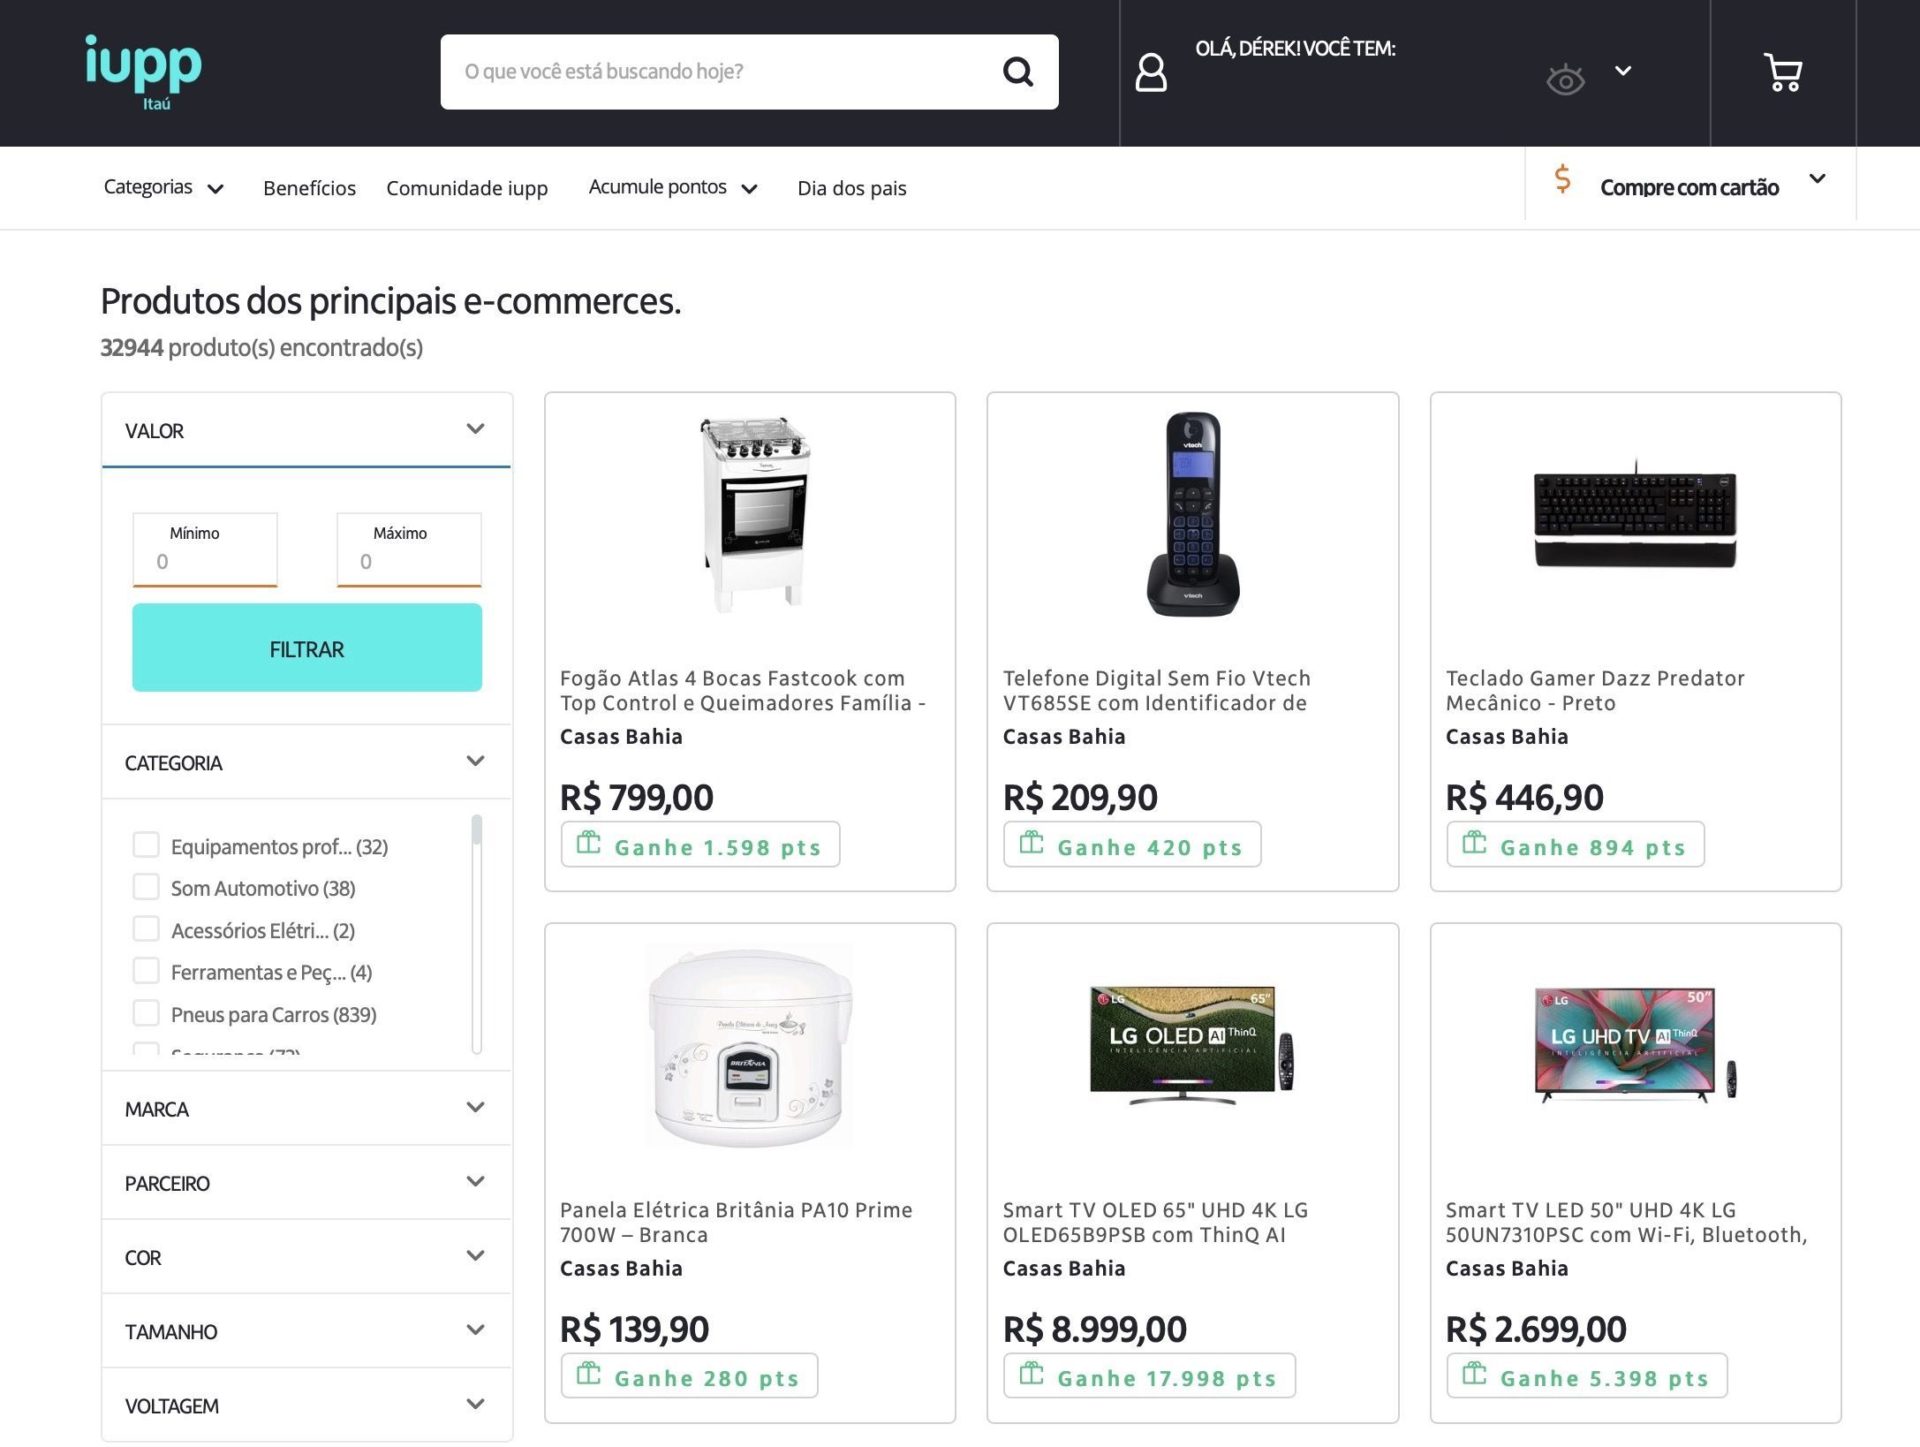Click price R$ 446,90
Image resolution: width=1920 pixels, height=1447 pixels.
pyautogui.click(x=1524, y=797)
